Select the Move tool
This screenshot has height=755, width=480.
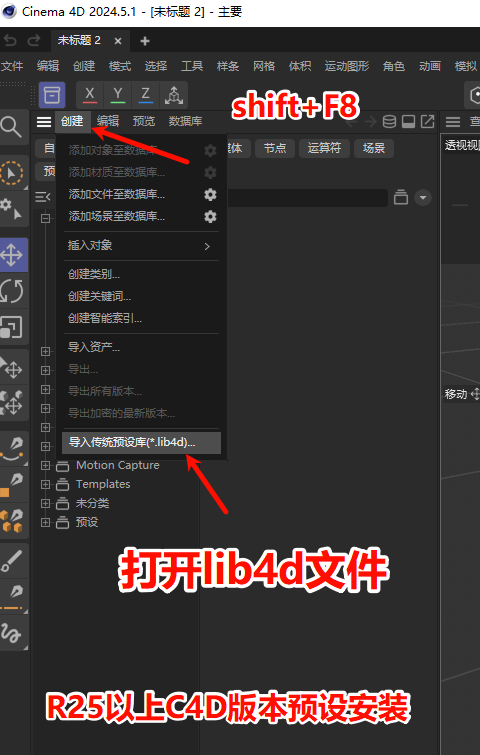[x=12, y=255]
